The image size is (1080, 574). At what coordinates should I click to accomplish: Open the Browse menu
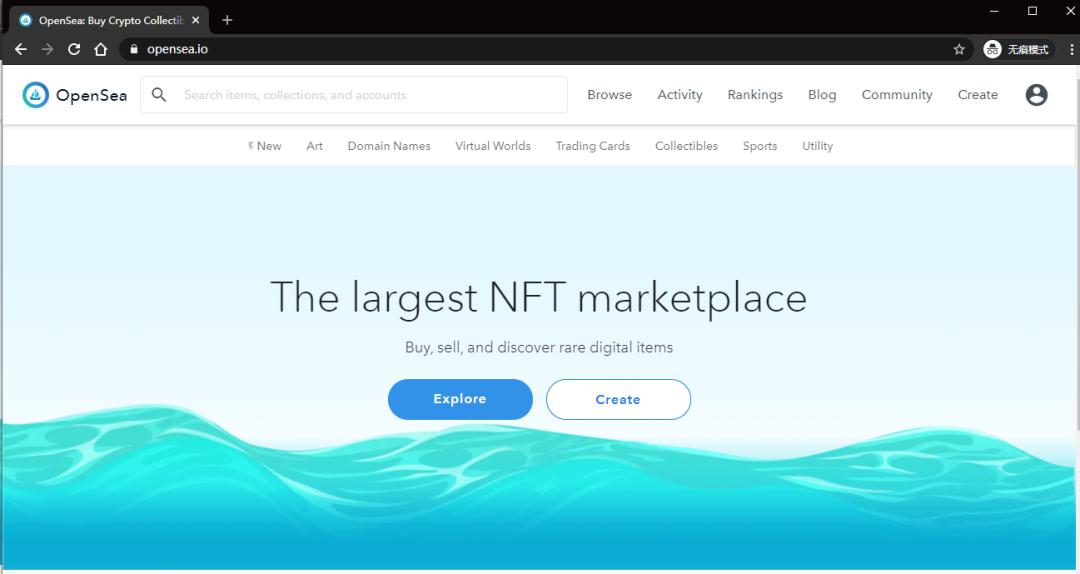609,94
